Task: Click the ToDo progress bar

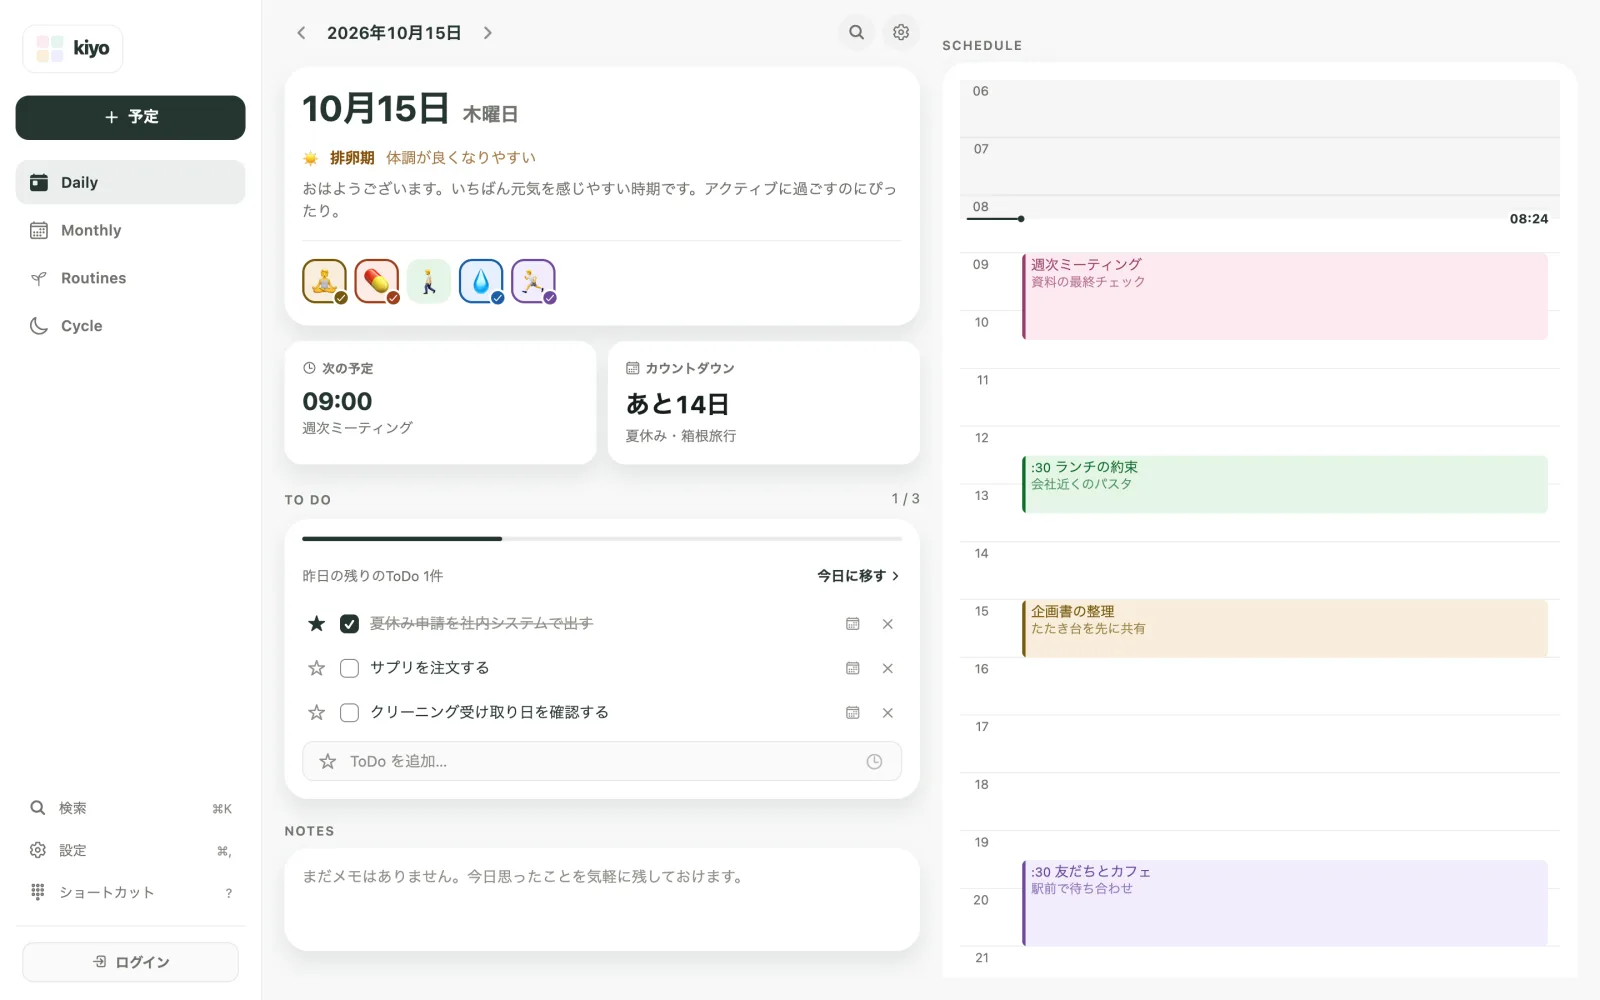Action: pyautogui.click(x=602, y=539)
